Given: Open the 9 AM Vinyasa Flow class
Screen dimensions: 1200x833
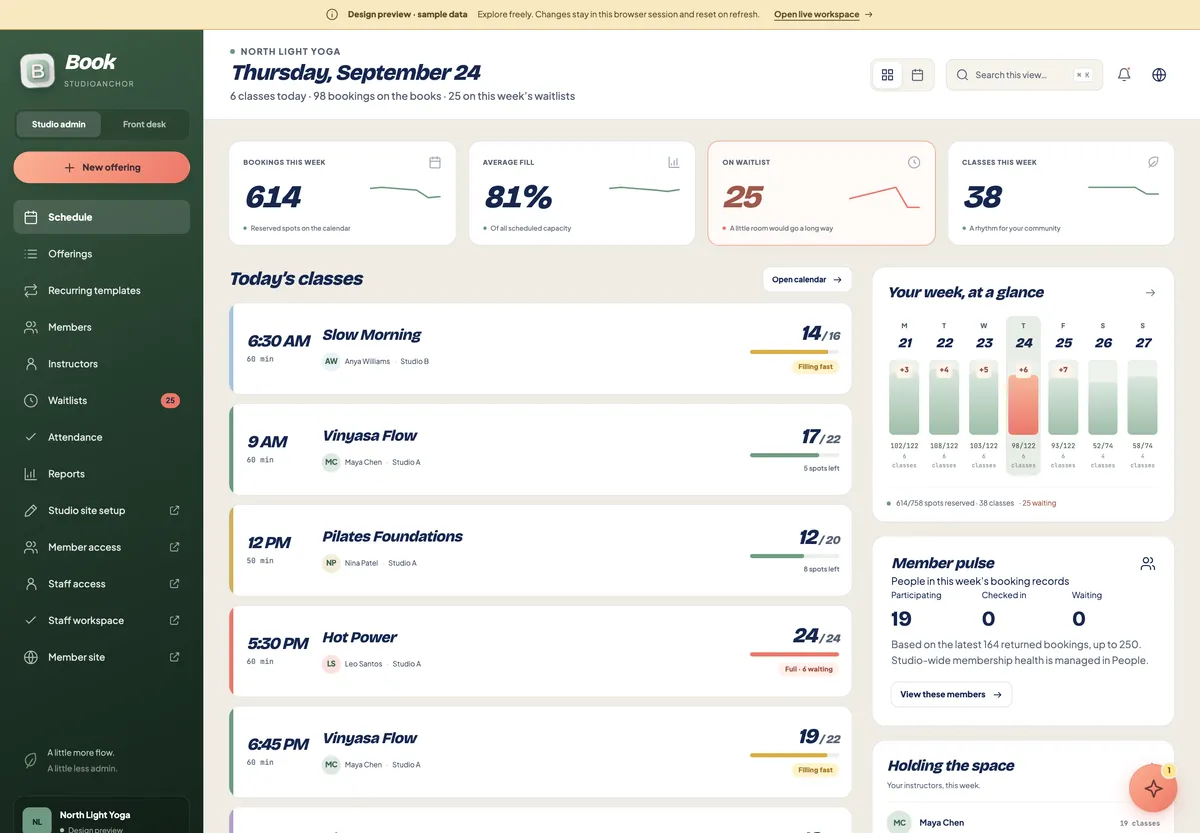Looking at the screenshot, I should tap(540, 450).
